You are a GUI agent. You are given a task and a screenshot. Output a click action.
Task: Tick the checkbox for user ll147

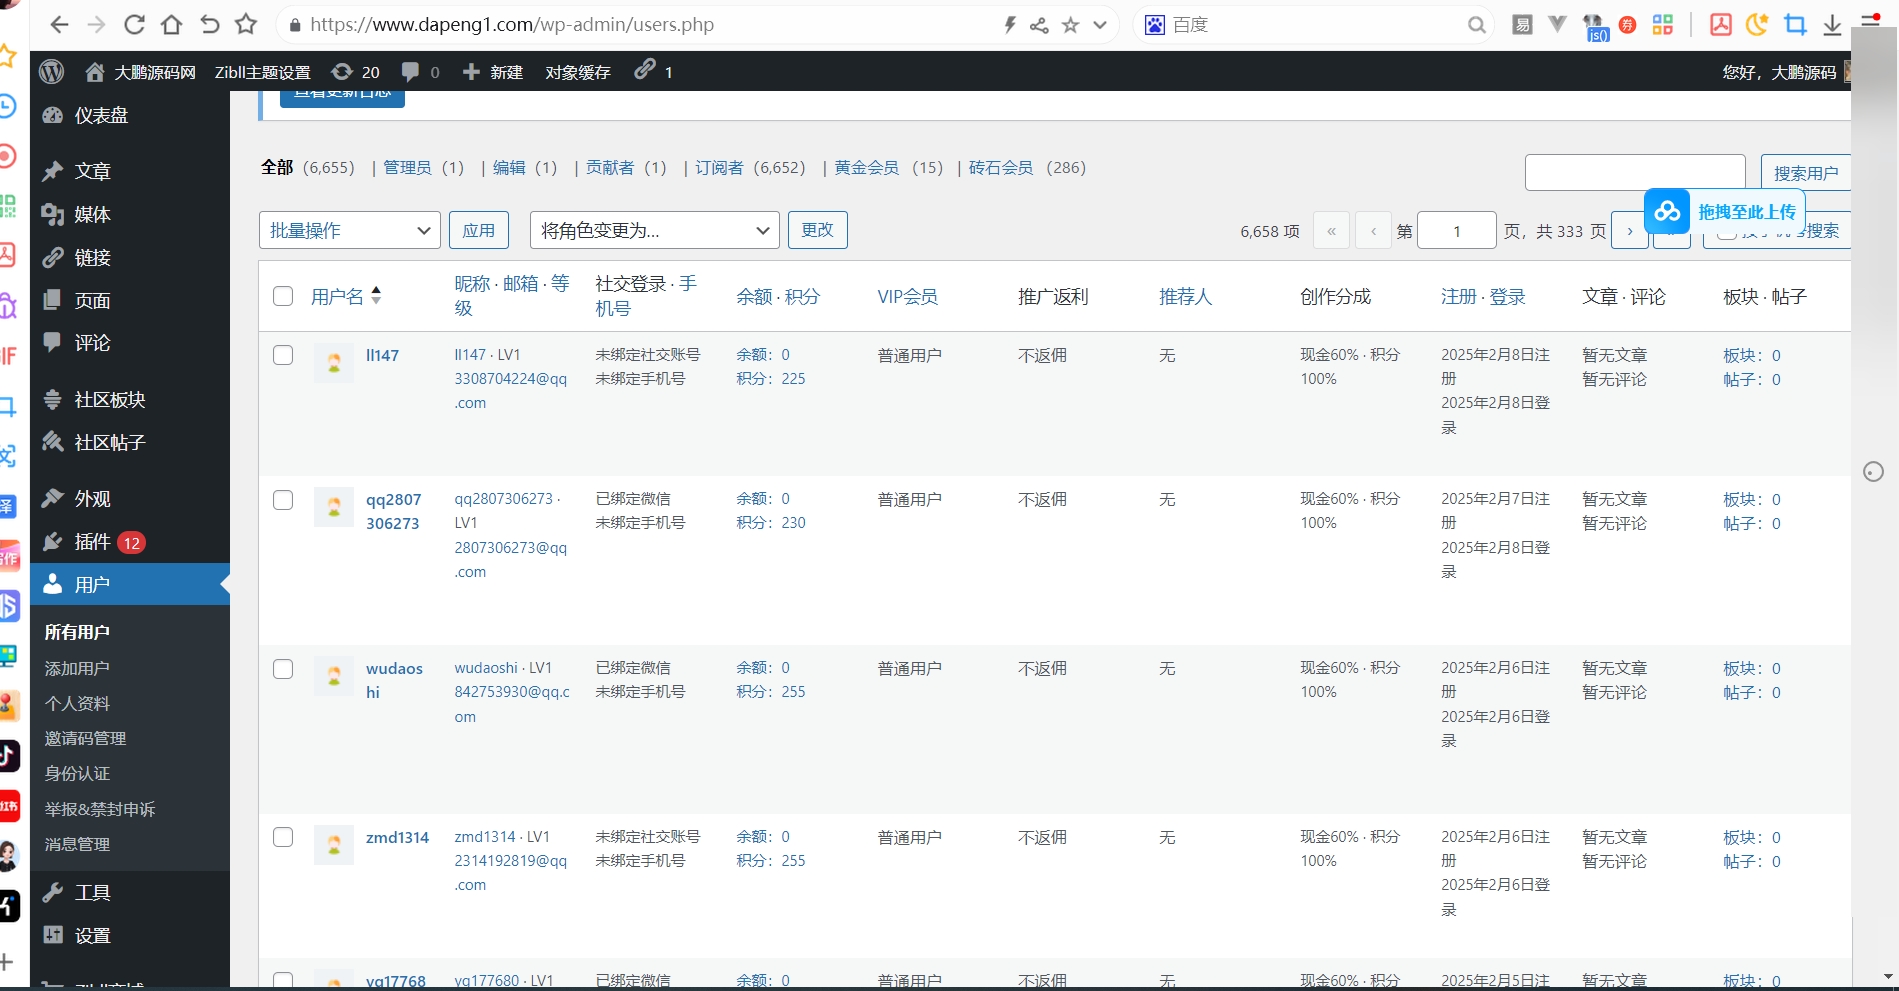(x=283, y=355)
